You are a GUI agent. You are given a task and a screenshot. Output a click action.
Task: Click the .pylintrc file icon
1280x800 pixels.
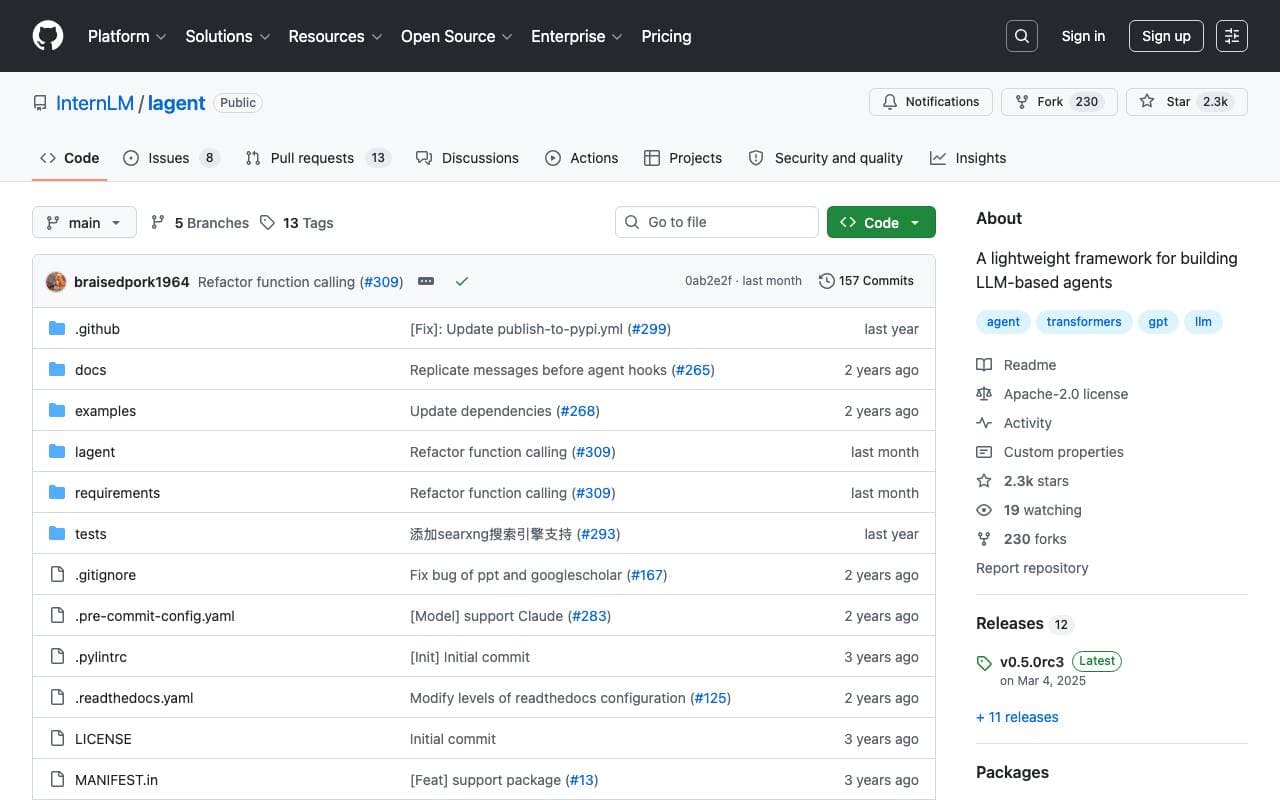pyautogui.click(x=57, y=657)
